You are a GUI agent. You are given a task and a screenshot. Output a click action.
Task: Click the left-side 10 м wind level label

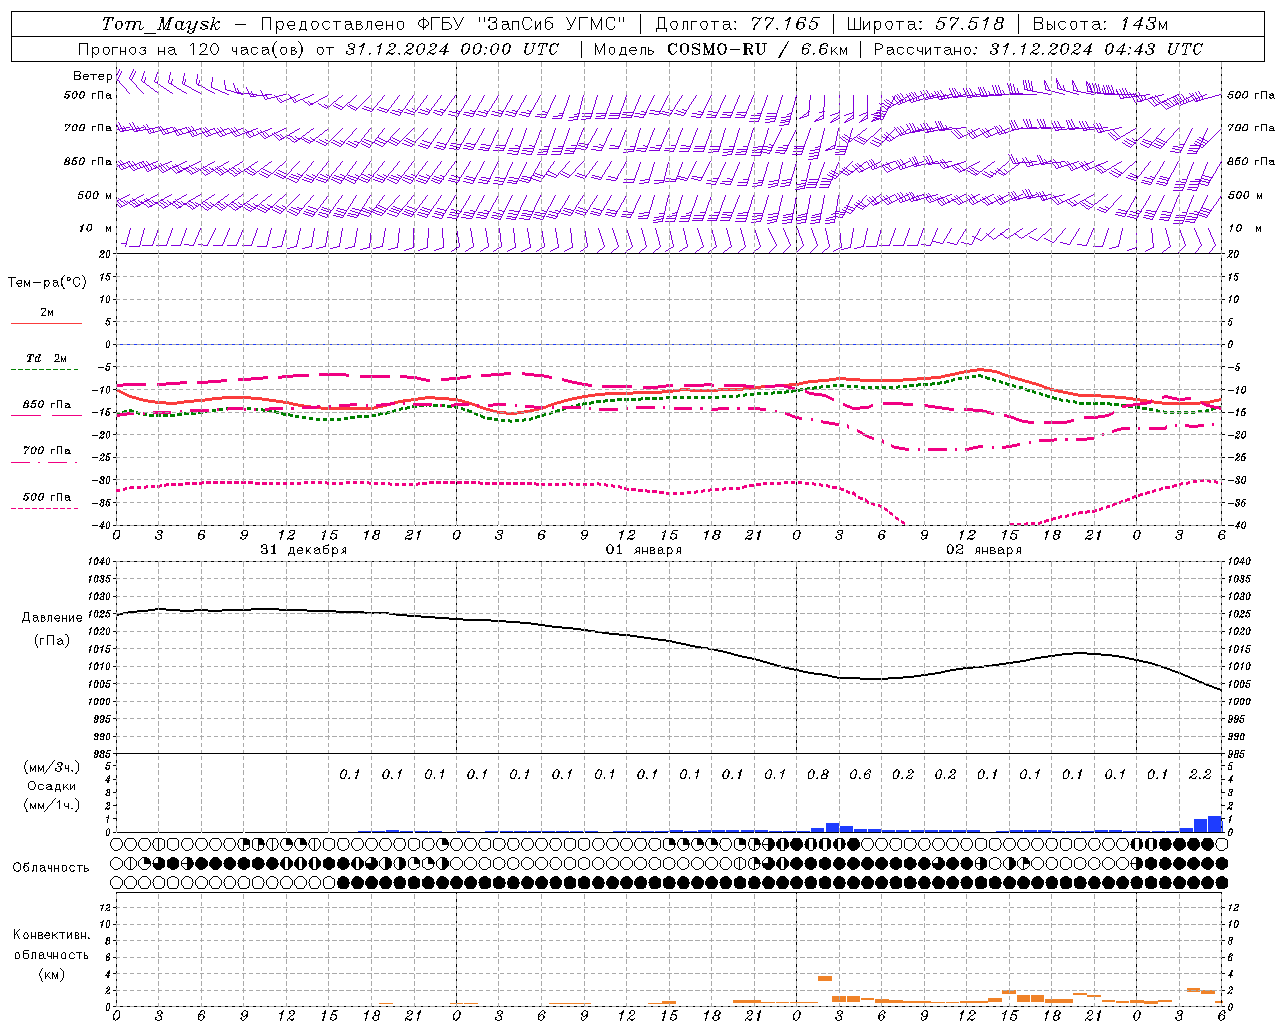96,228
